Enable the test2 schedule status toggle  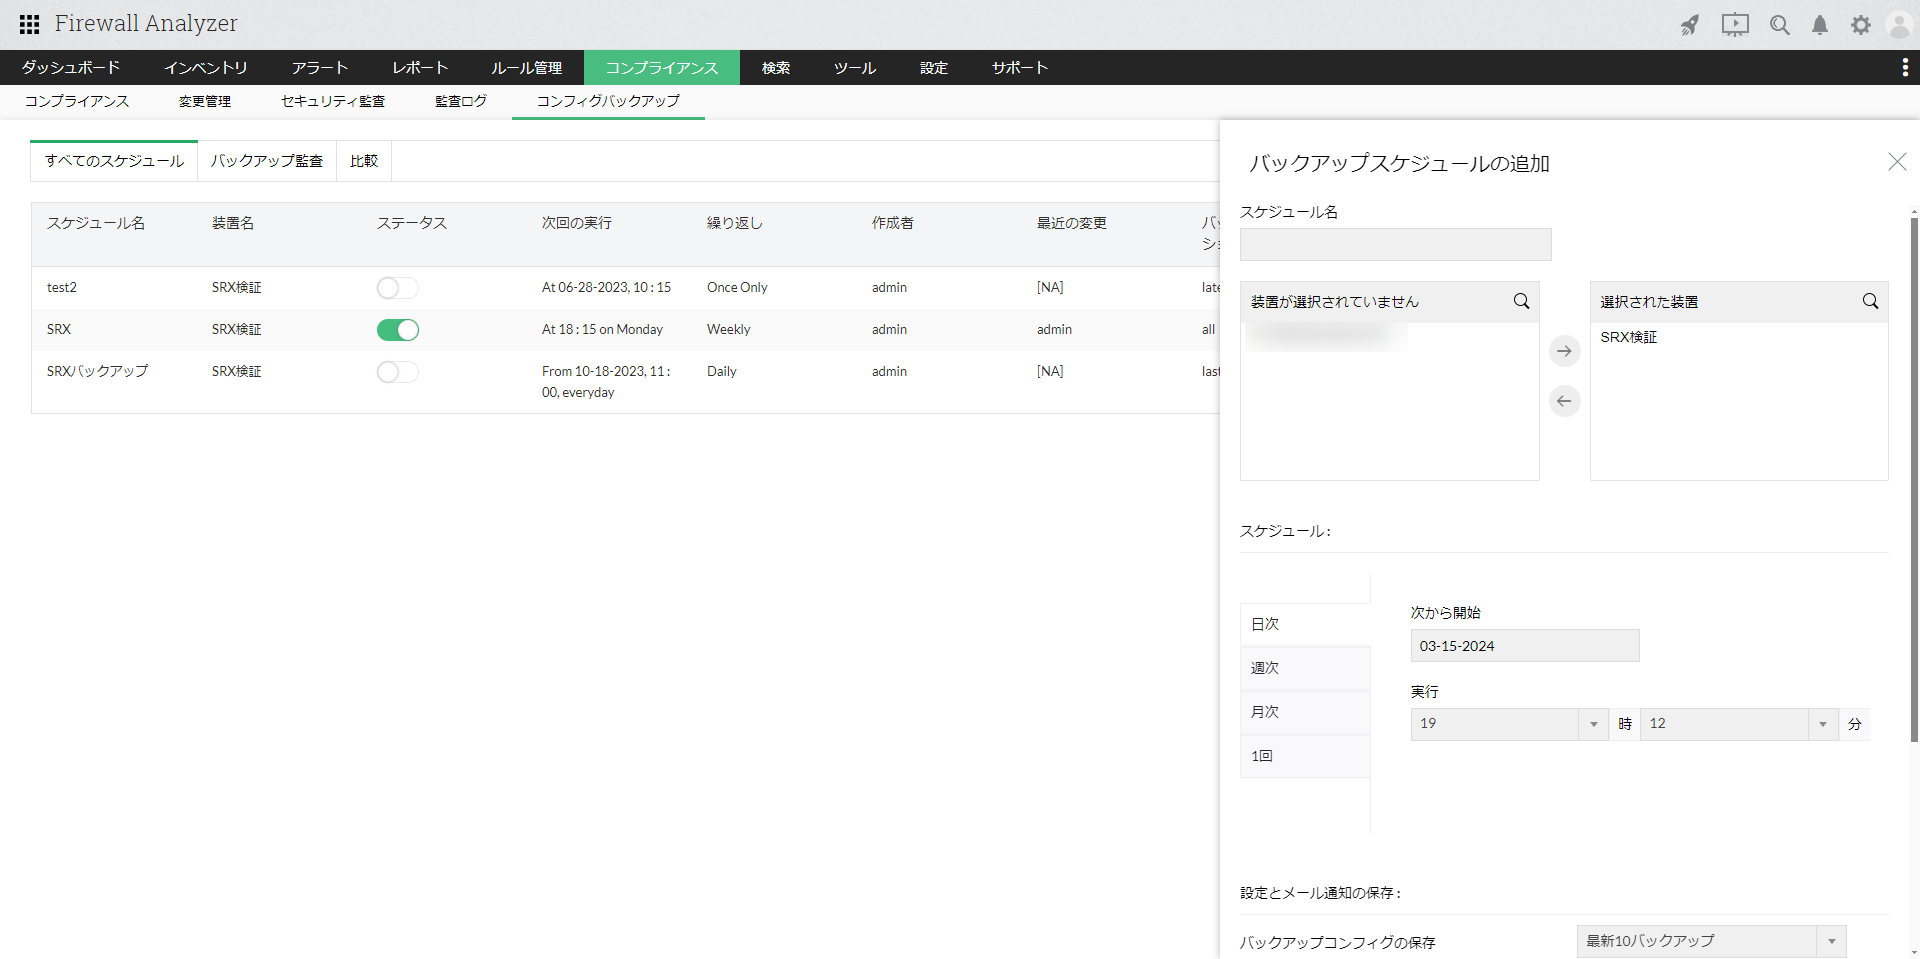click(x=397, y=288)
